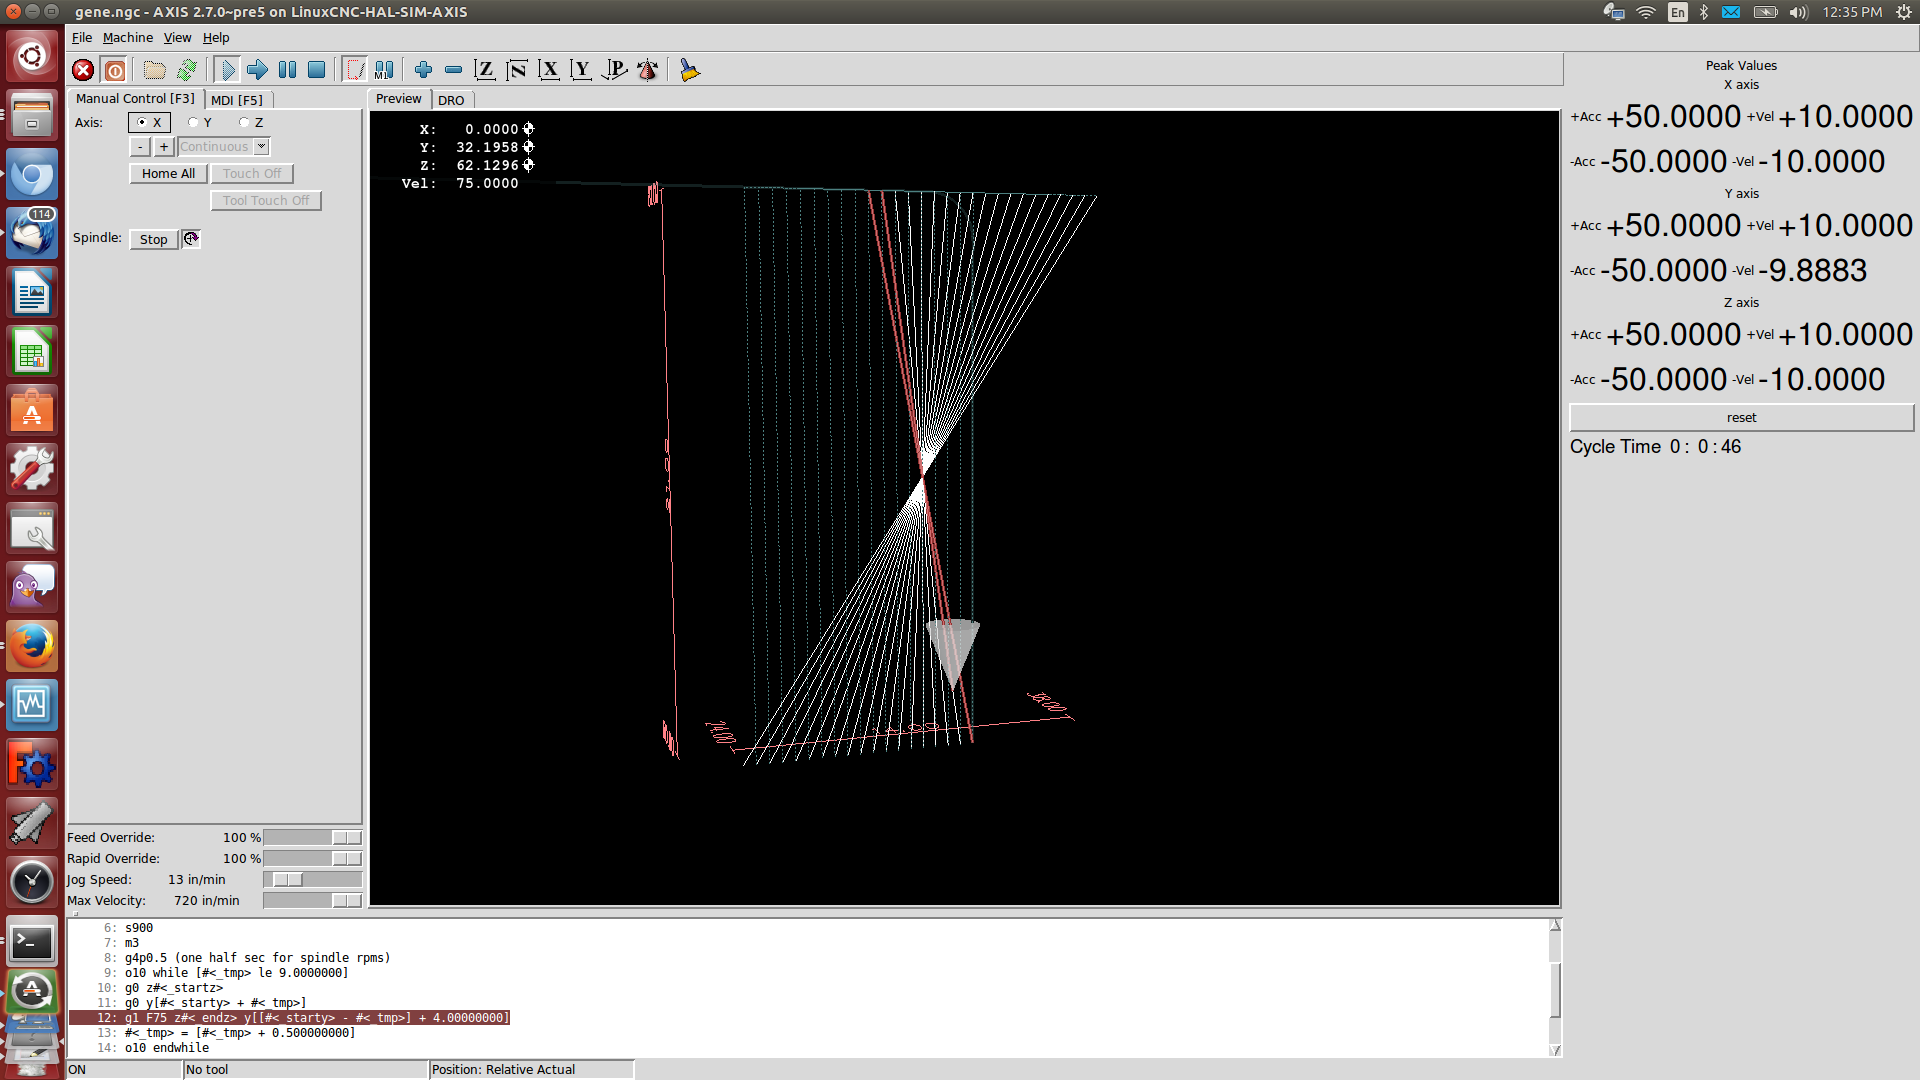Open Firefox from the launcher

click(32, 646)
